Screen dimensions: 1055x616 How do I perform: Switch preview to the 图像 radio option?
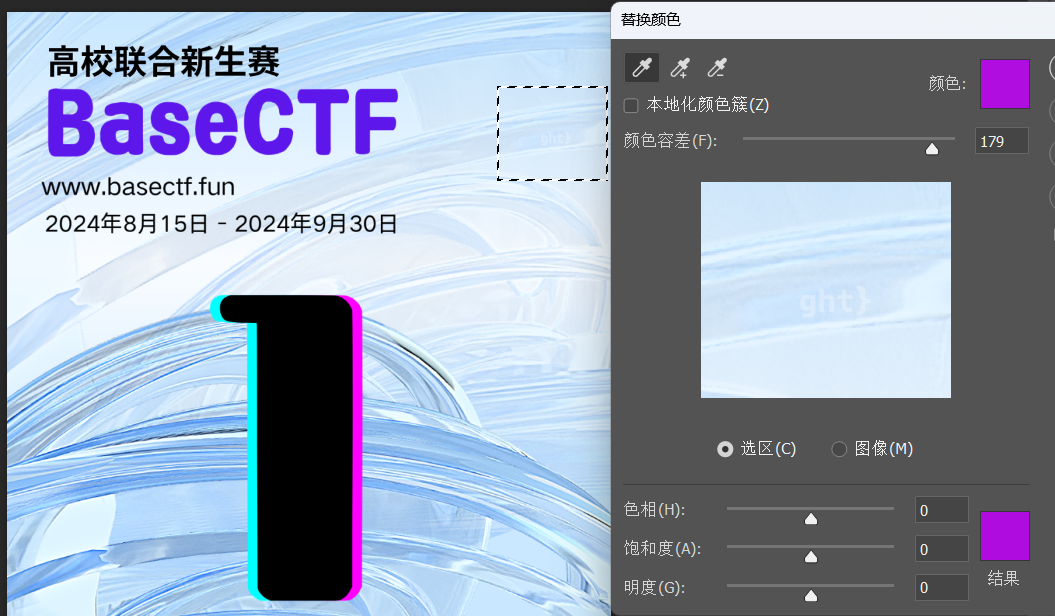(839, 449)
